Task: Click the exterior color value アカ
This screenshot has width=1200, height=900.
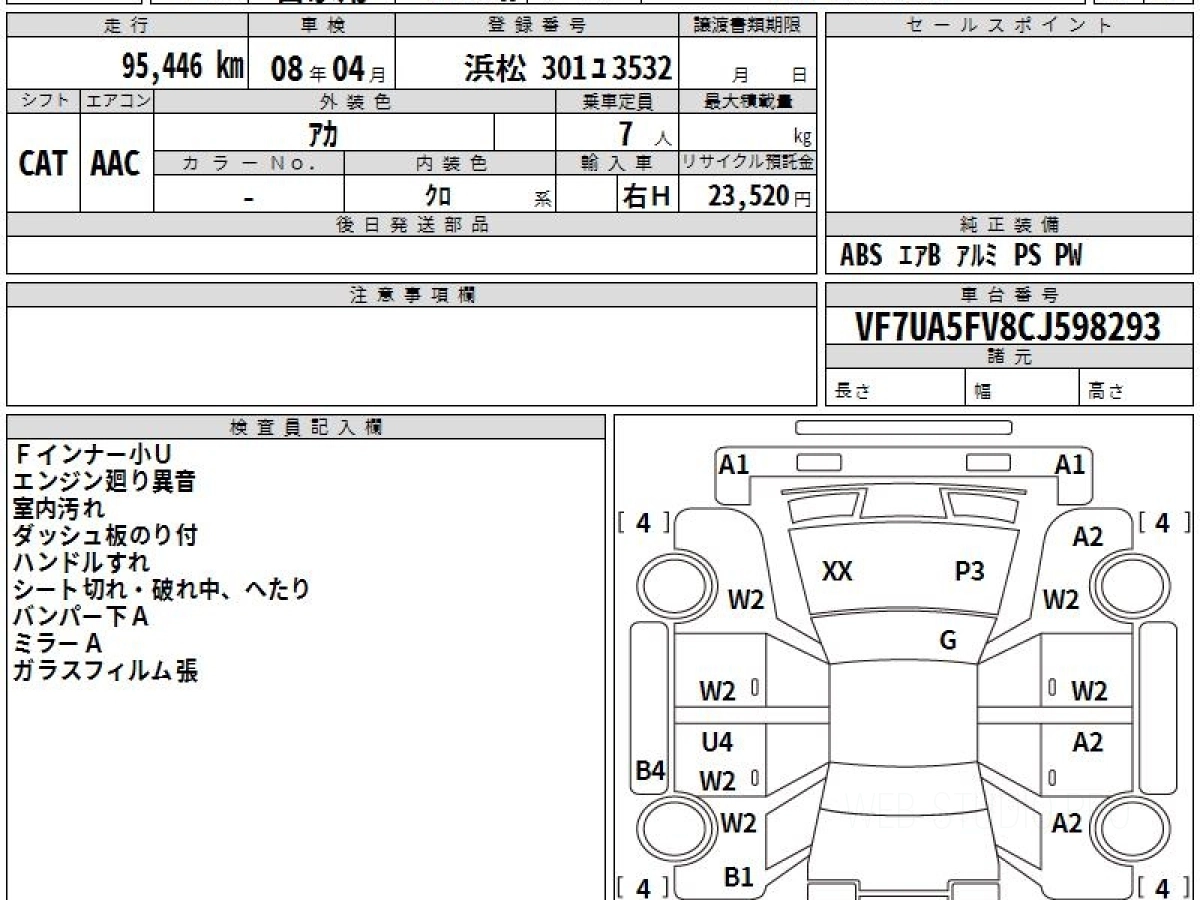Action: click(323, 132)
